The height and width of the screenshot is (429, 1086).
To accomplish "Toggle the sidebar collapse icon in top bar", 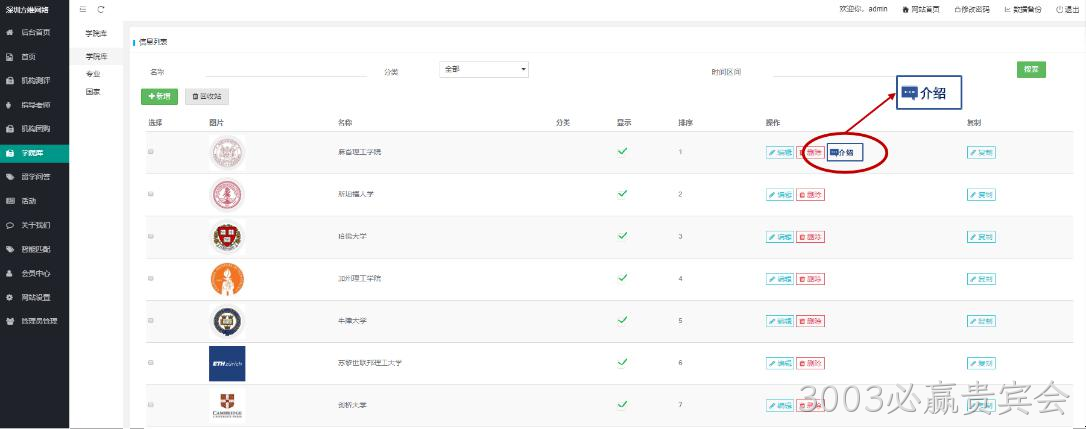I will 83,9.
